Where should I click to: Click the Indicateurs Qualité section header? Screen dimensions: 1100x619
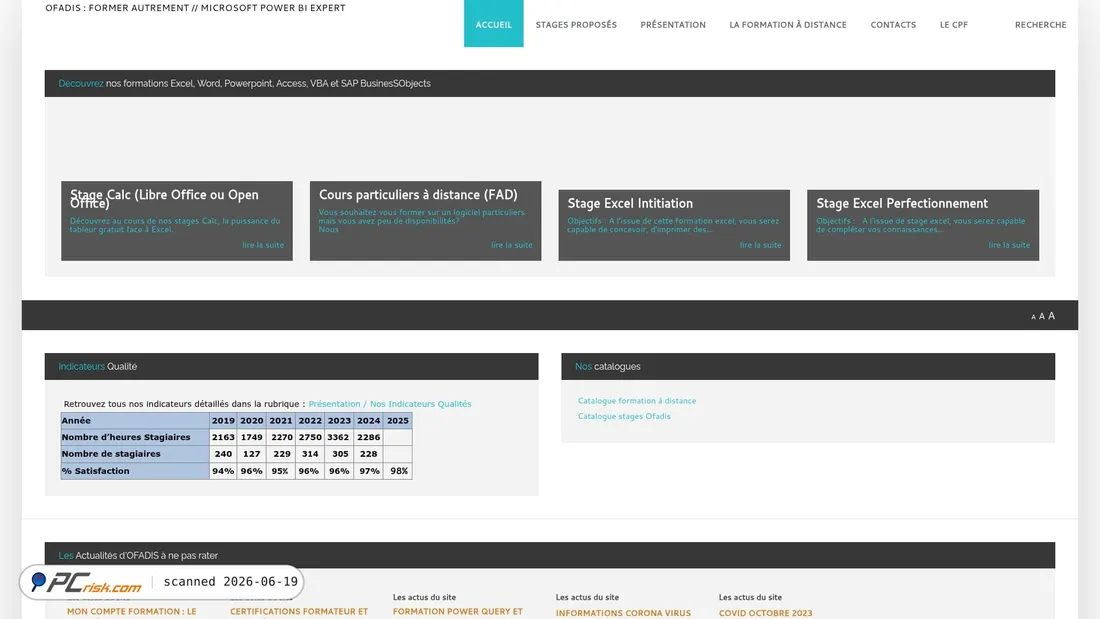point(291,366)
